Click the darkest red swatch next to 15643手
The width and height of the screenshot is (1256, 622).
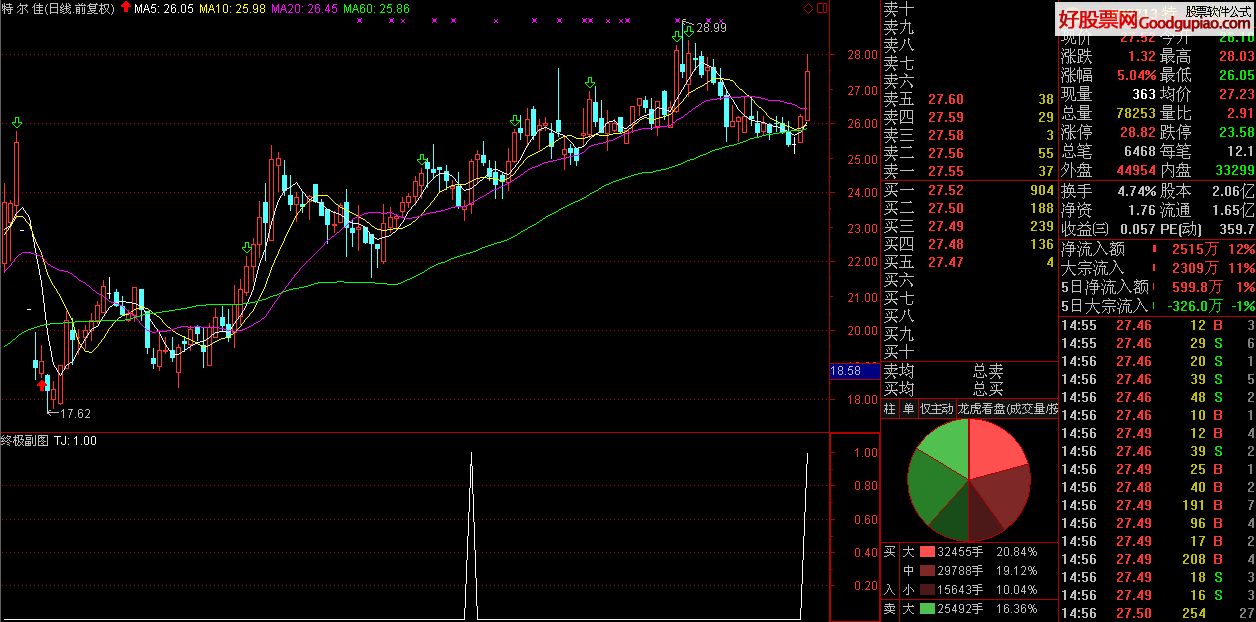point(926,589)
